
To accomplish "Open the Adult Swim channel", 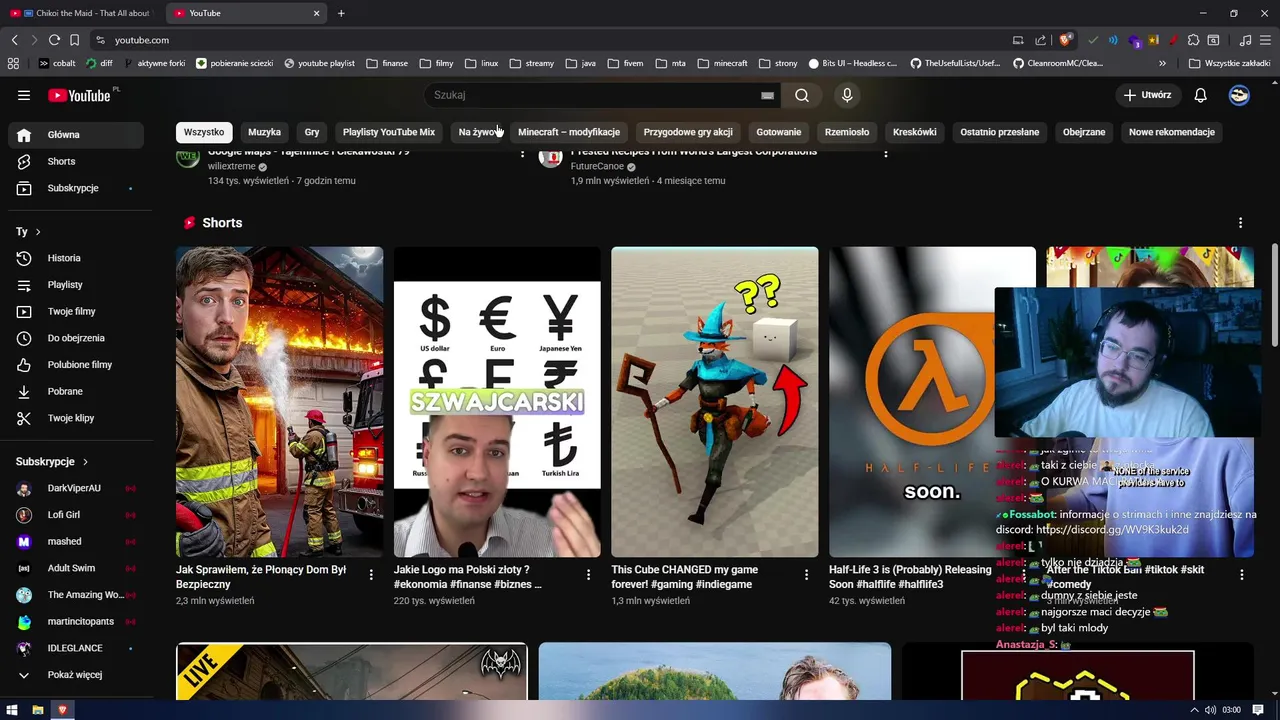I will tap(76, 568).
